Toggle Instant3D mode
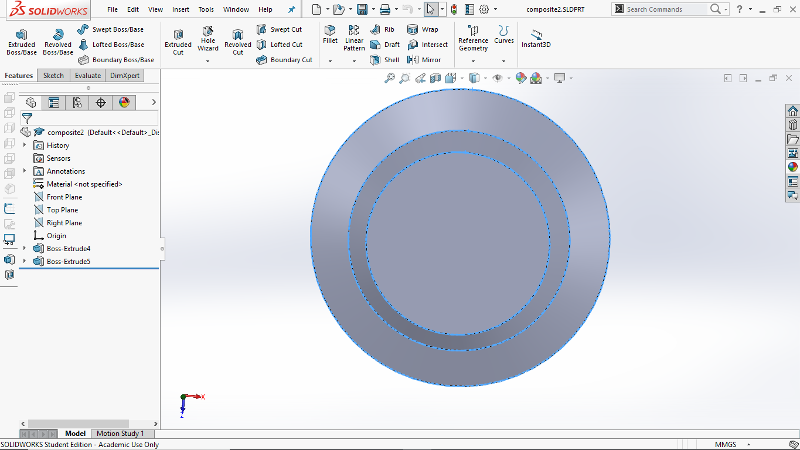Screen dimensions: 800x450 coord(536,38)
